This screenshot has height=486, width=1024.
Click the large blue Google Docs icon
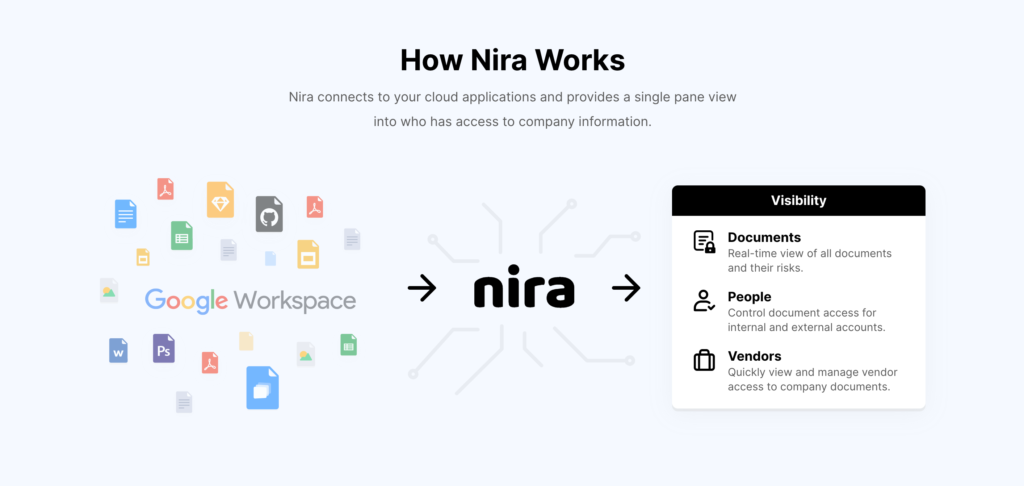pyautogui.click(x=125, y=214)
